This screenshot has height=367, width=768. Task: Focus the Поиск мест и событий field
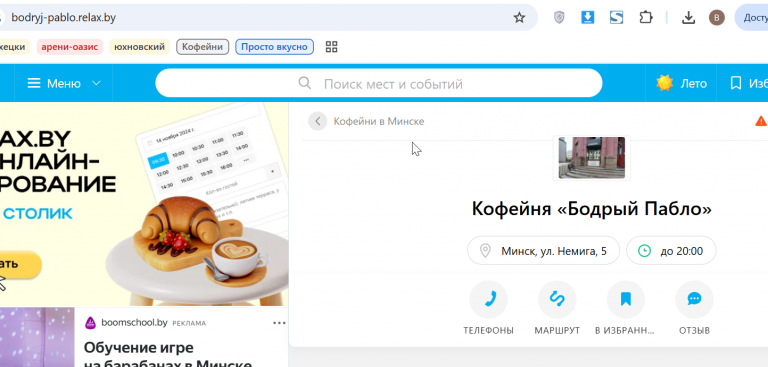click(379, 83)
